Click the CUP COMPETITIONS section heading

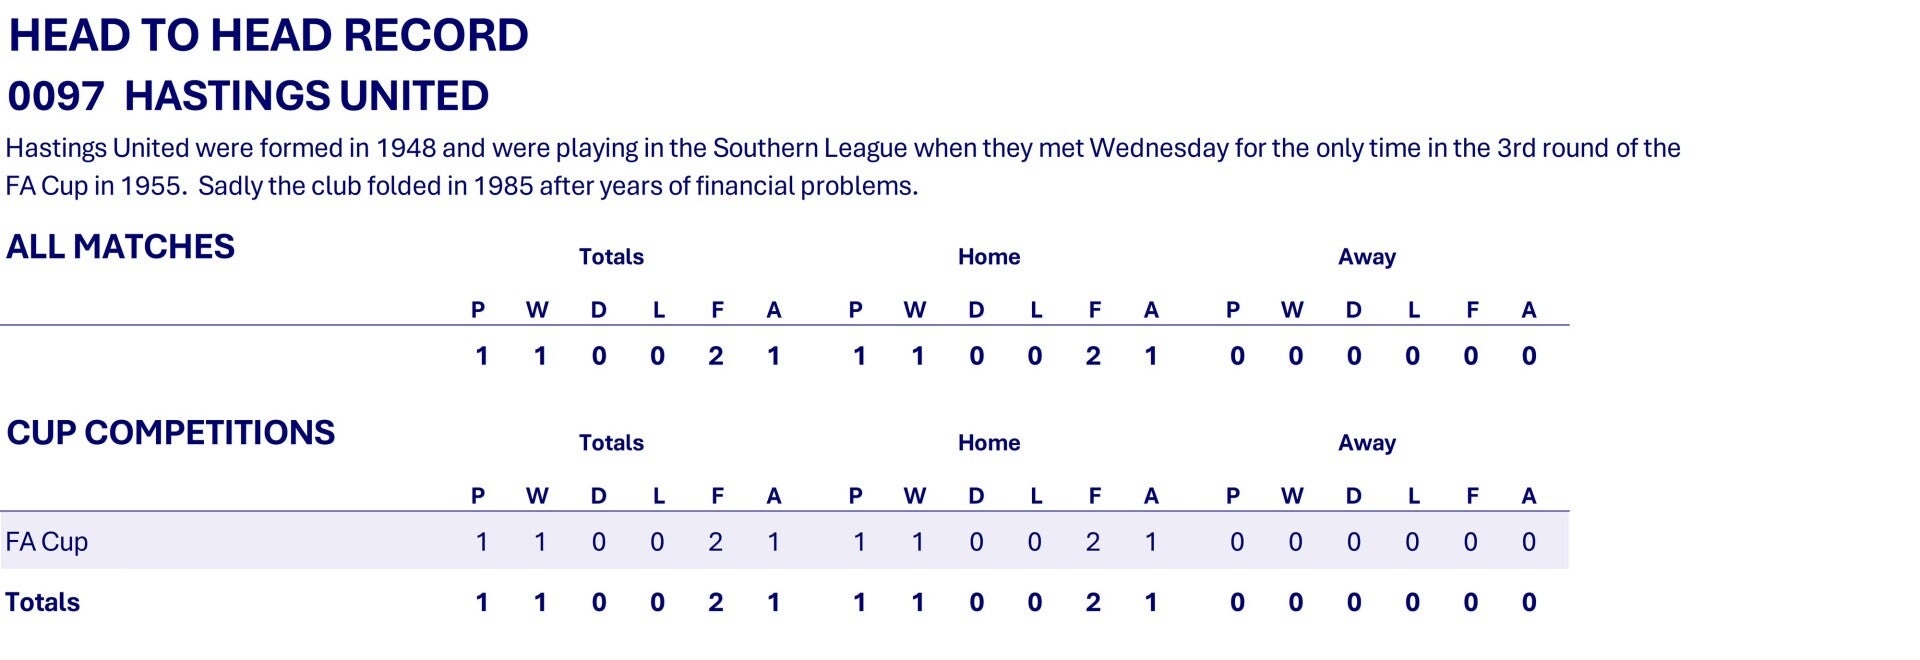[x=170, y=433]
